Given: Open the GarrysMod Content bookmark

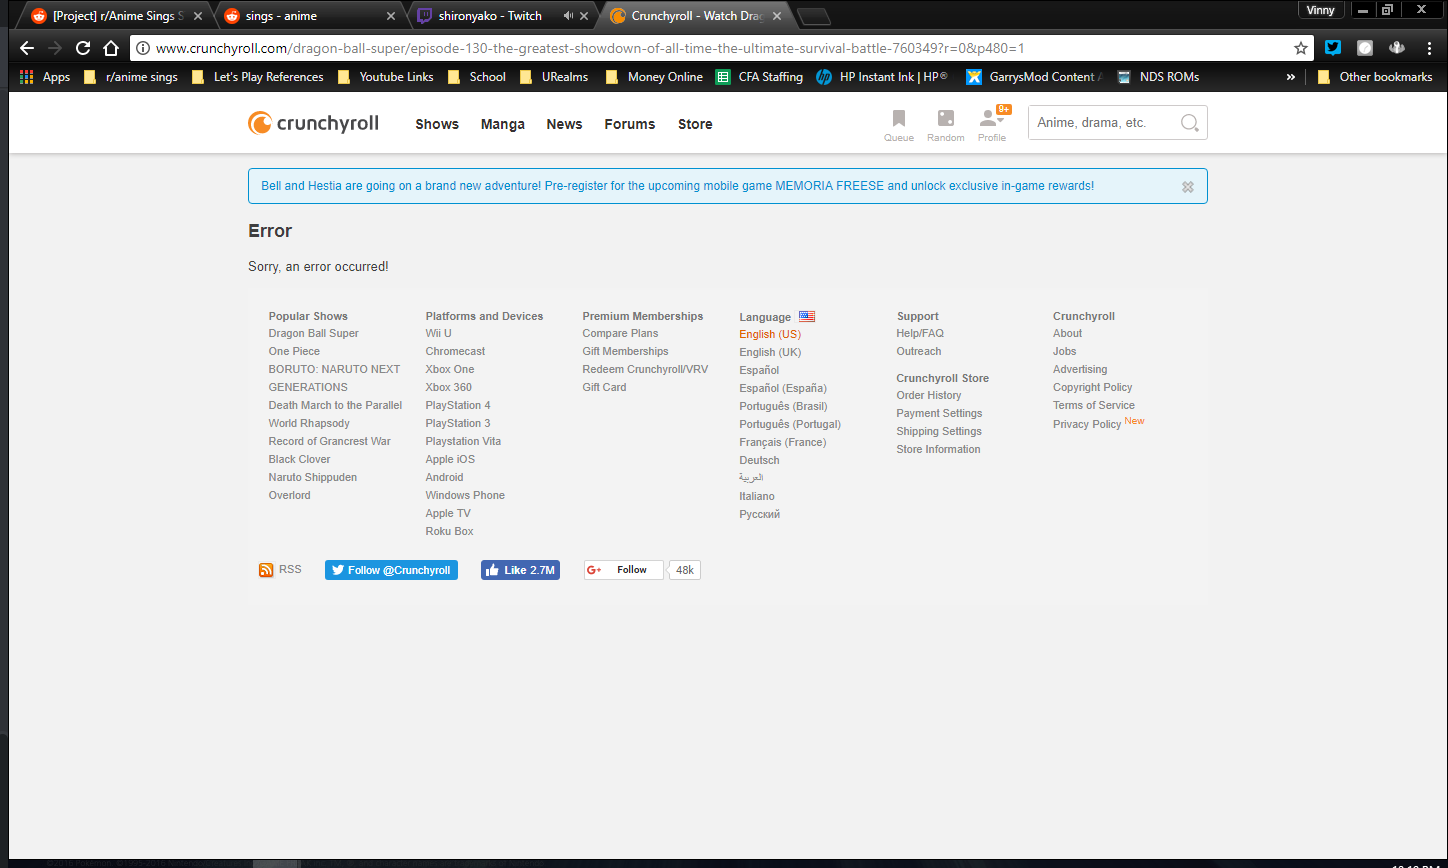Looking at the screenshot, I should 1034,77.
